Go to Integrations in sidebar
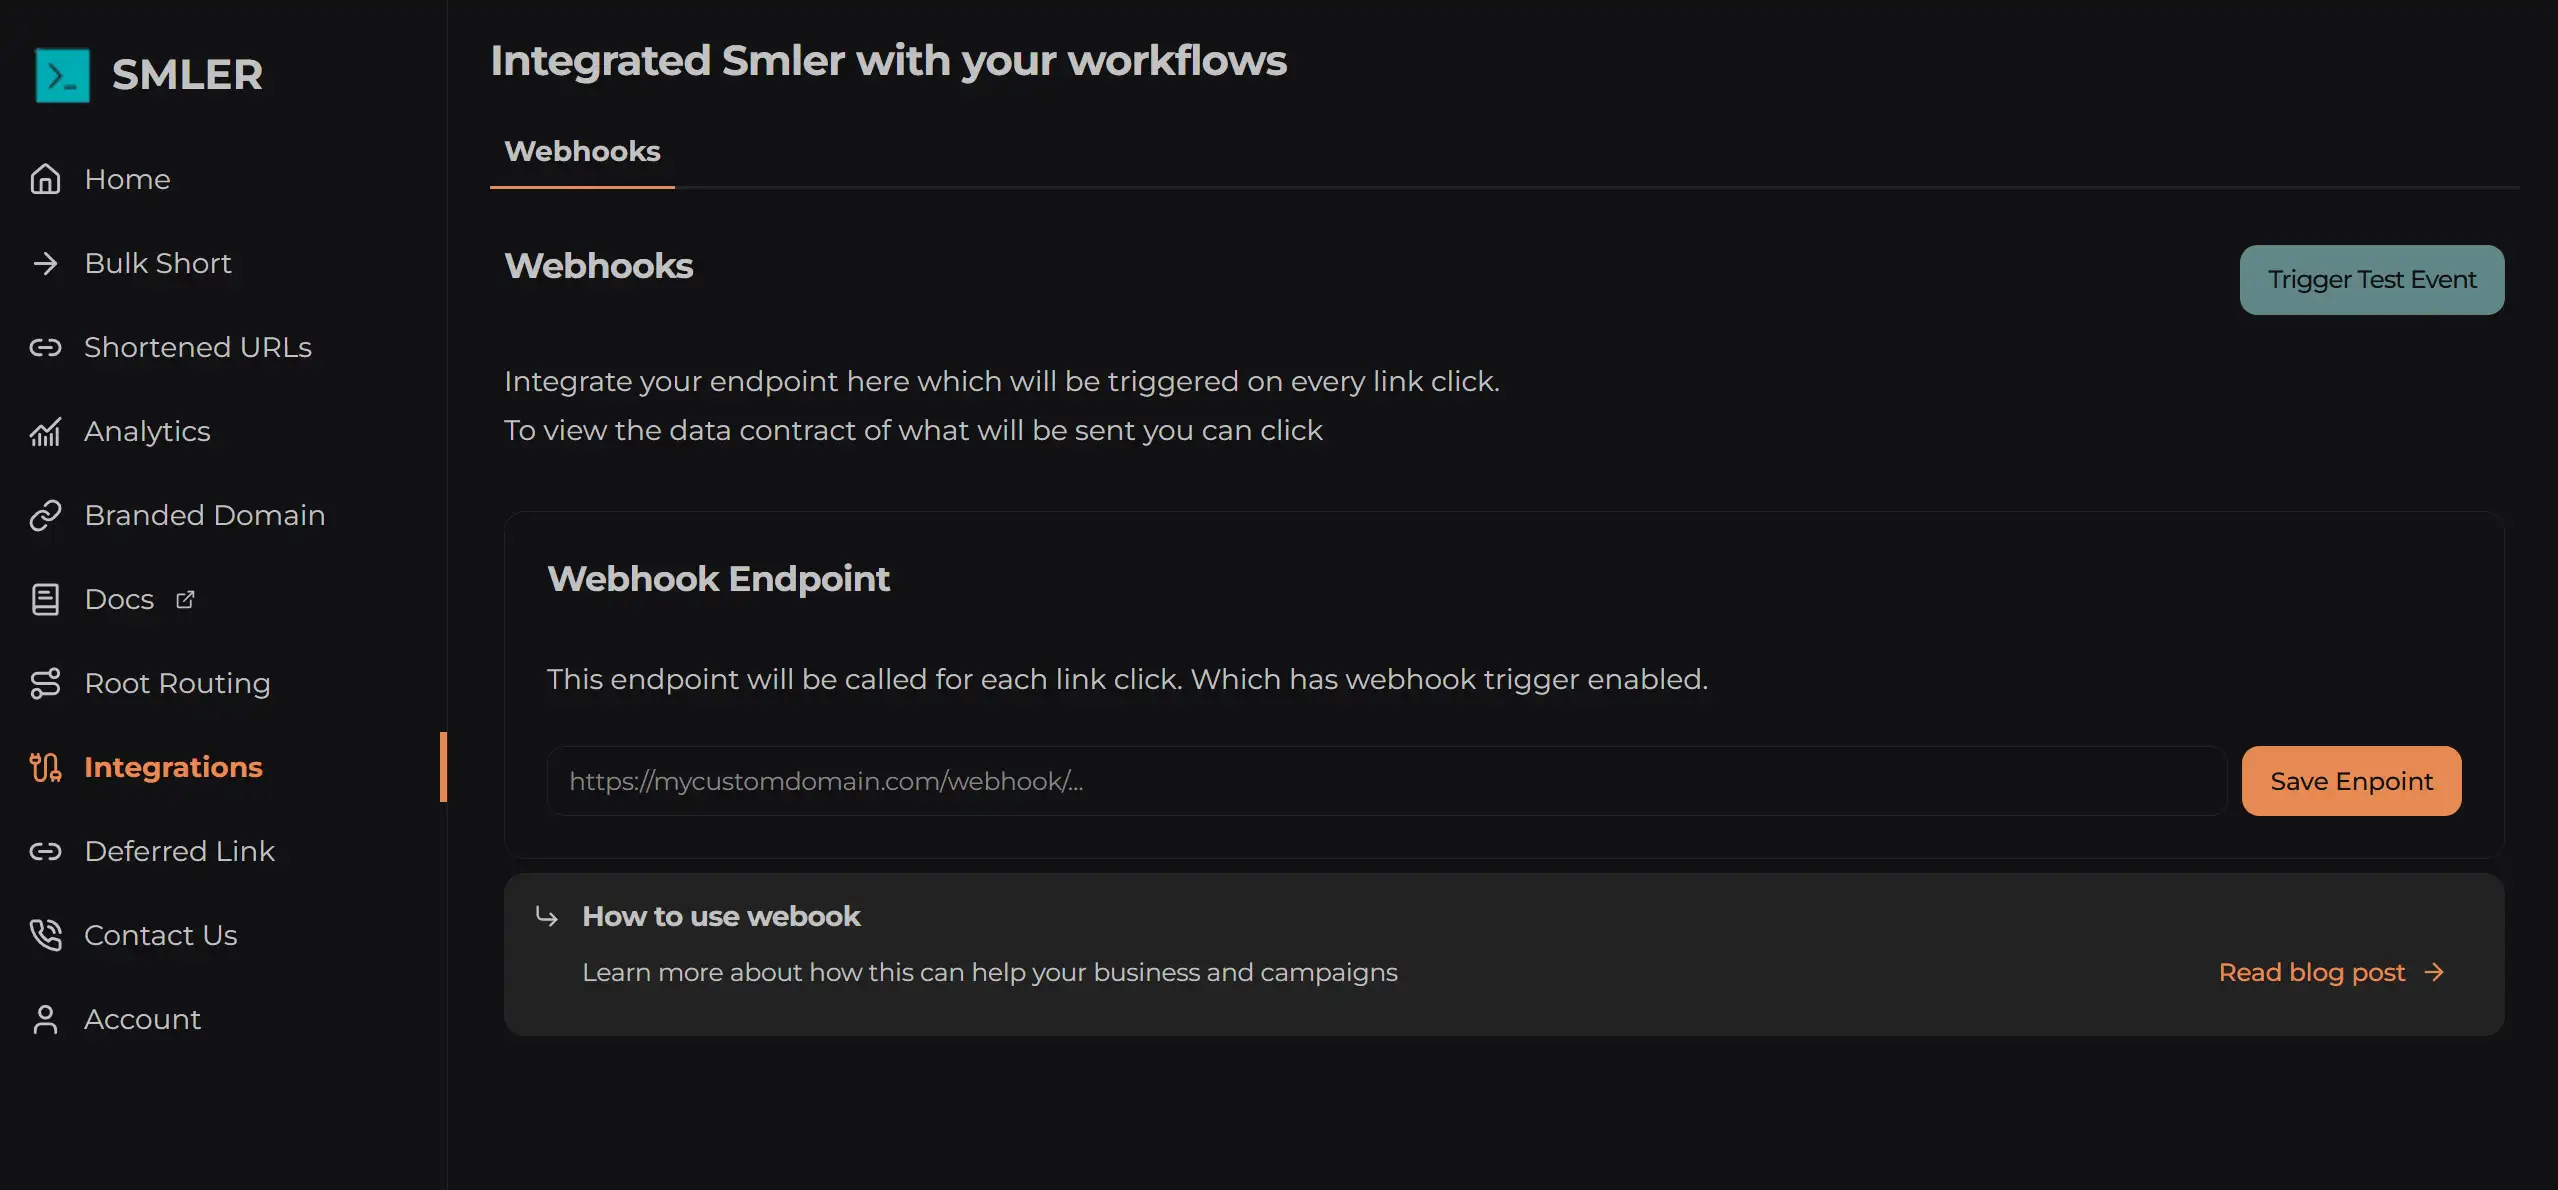The image size is (2558, 1190). pos(173,767)
